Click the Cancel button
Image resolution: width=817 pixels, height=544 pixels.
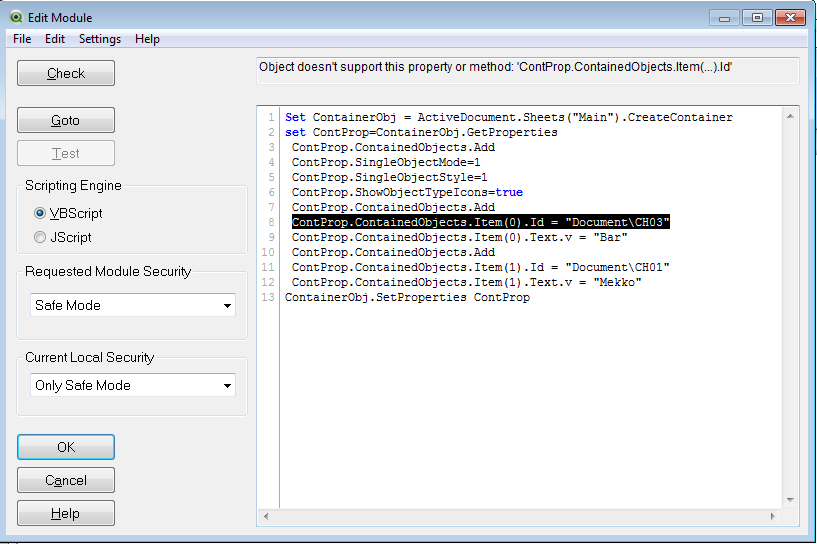coord(66,480)
